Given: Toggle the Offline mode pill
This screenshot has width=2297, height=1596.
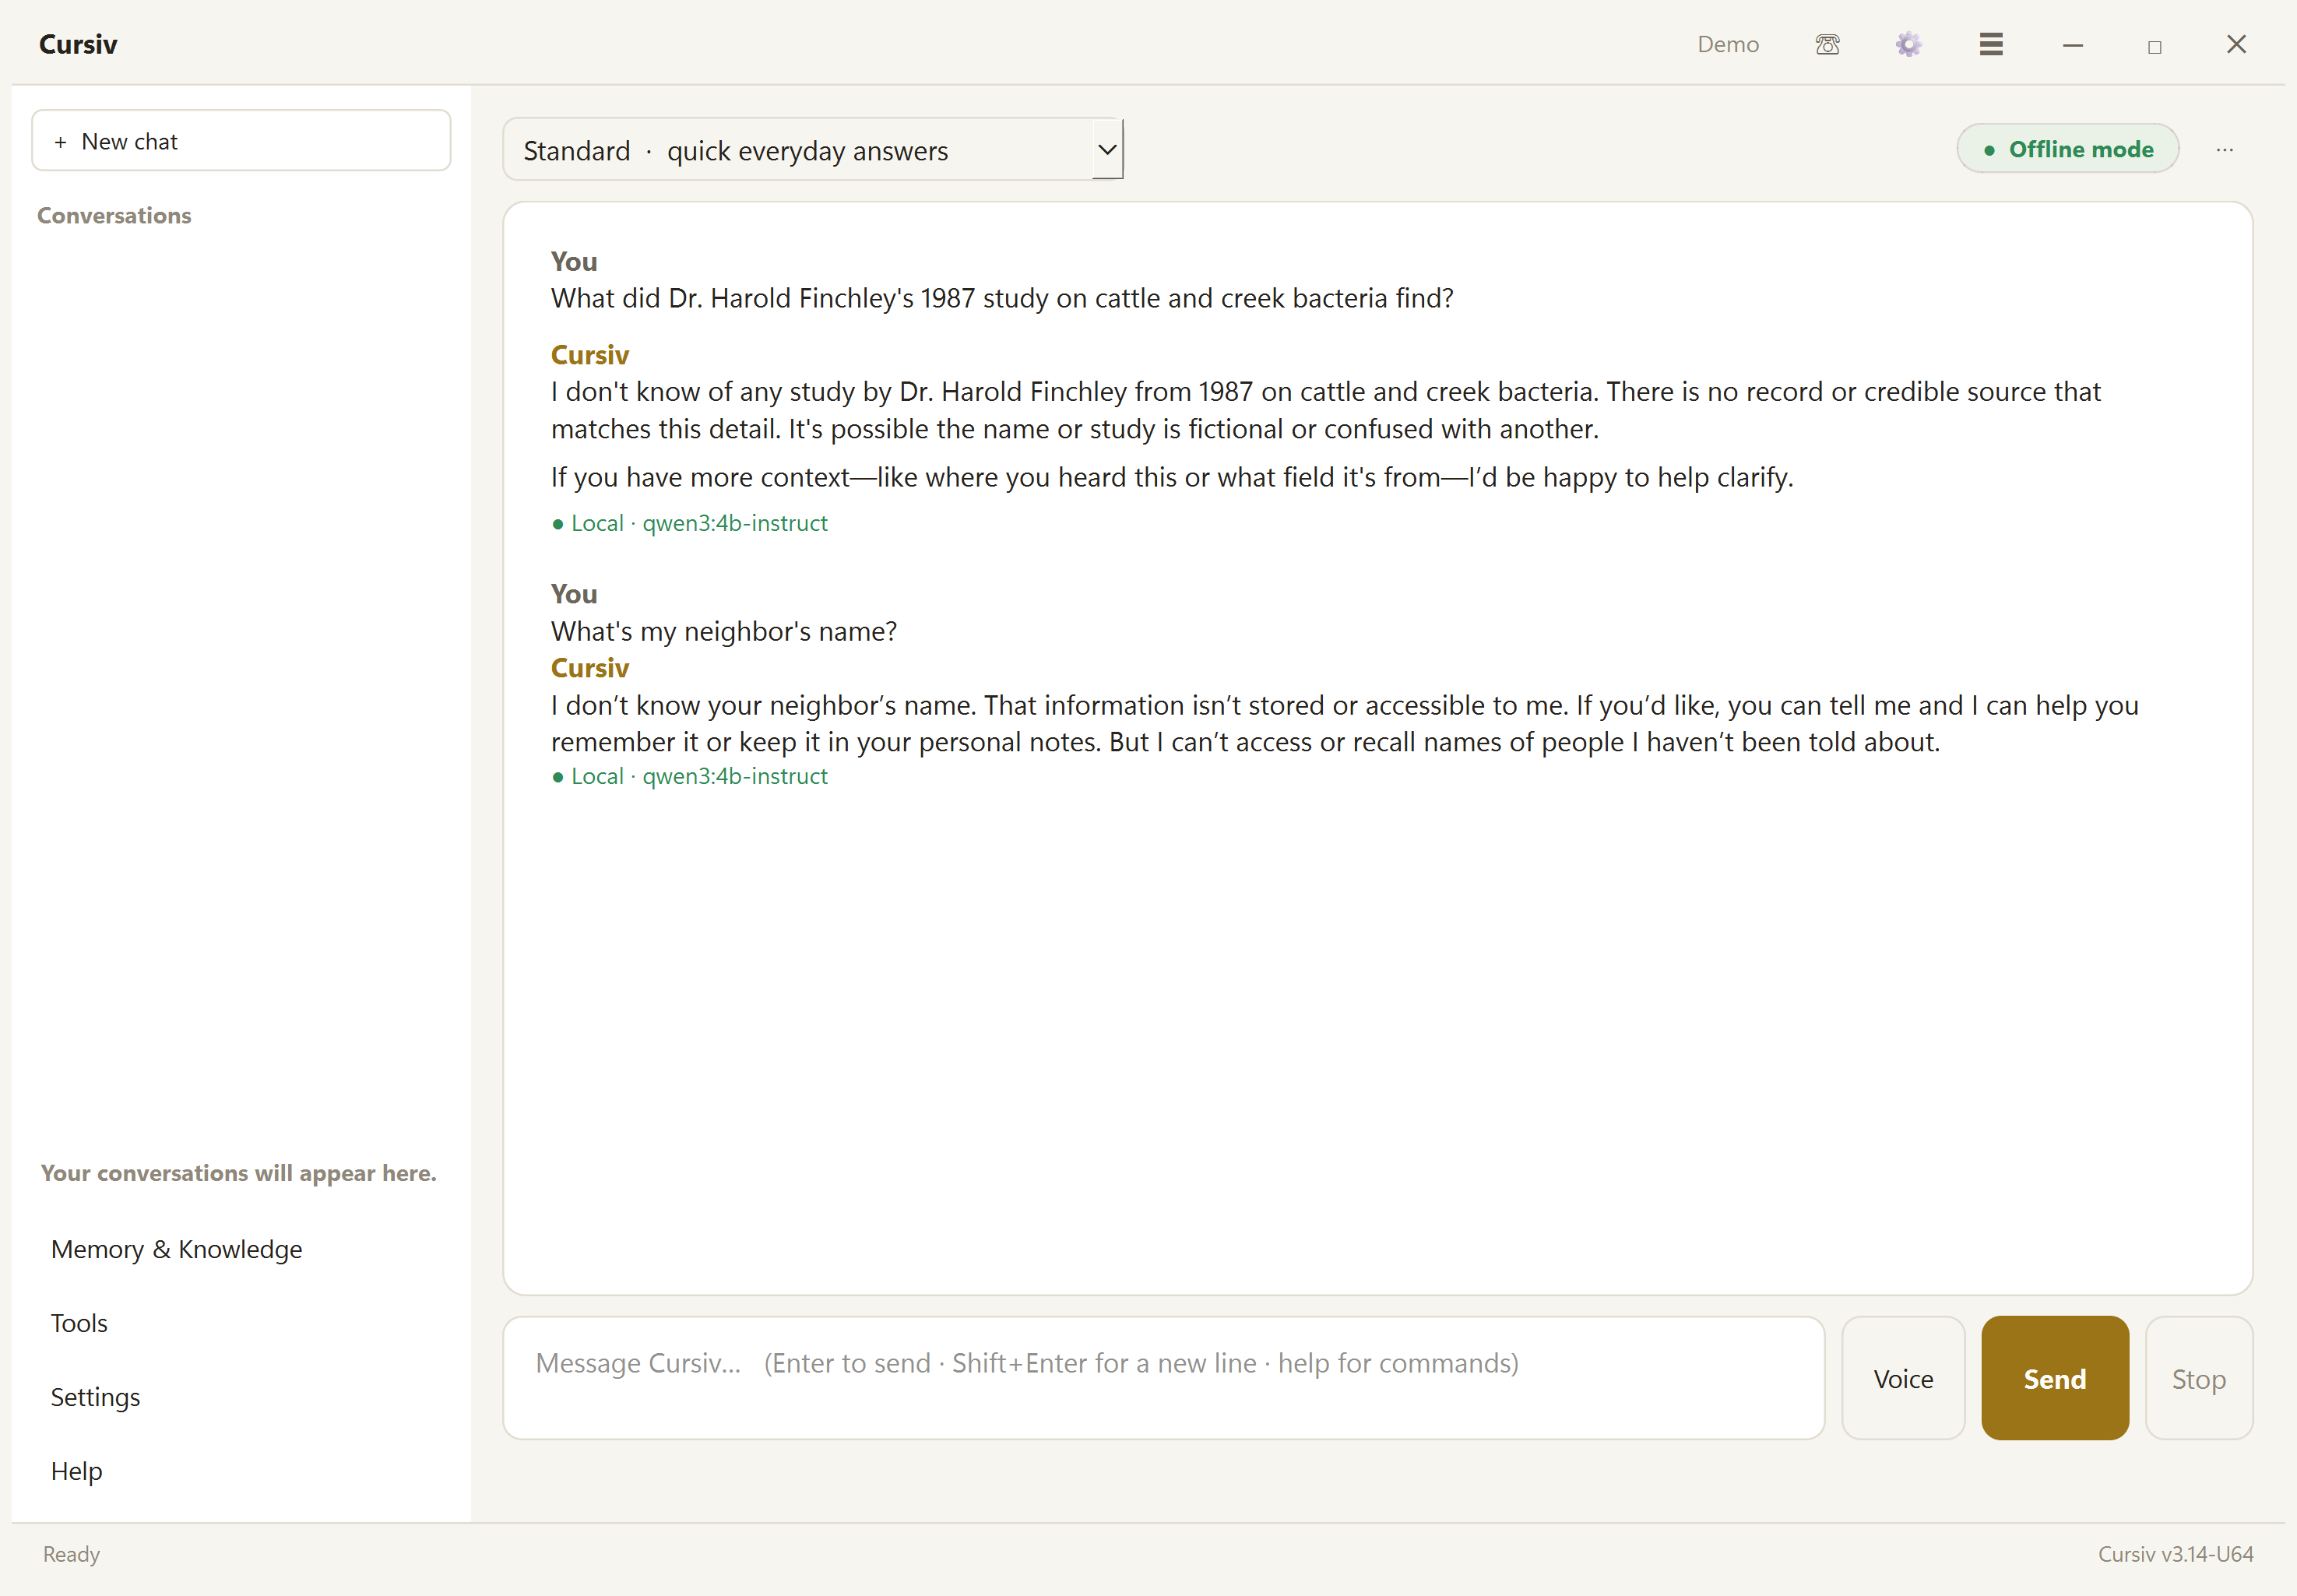Looking at the screenshot, I should (x=2067, y=149).
